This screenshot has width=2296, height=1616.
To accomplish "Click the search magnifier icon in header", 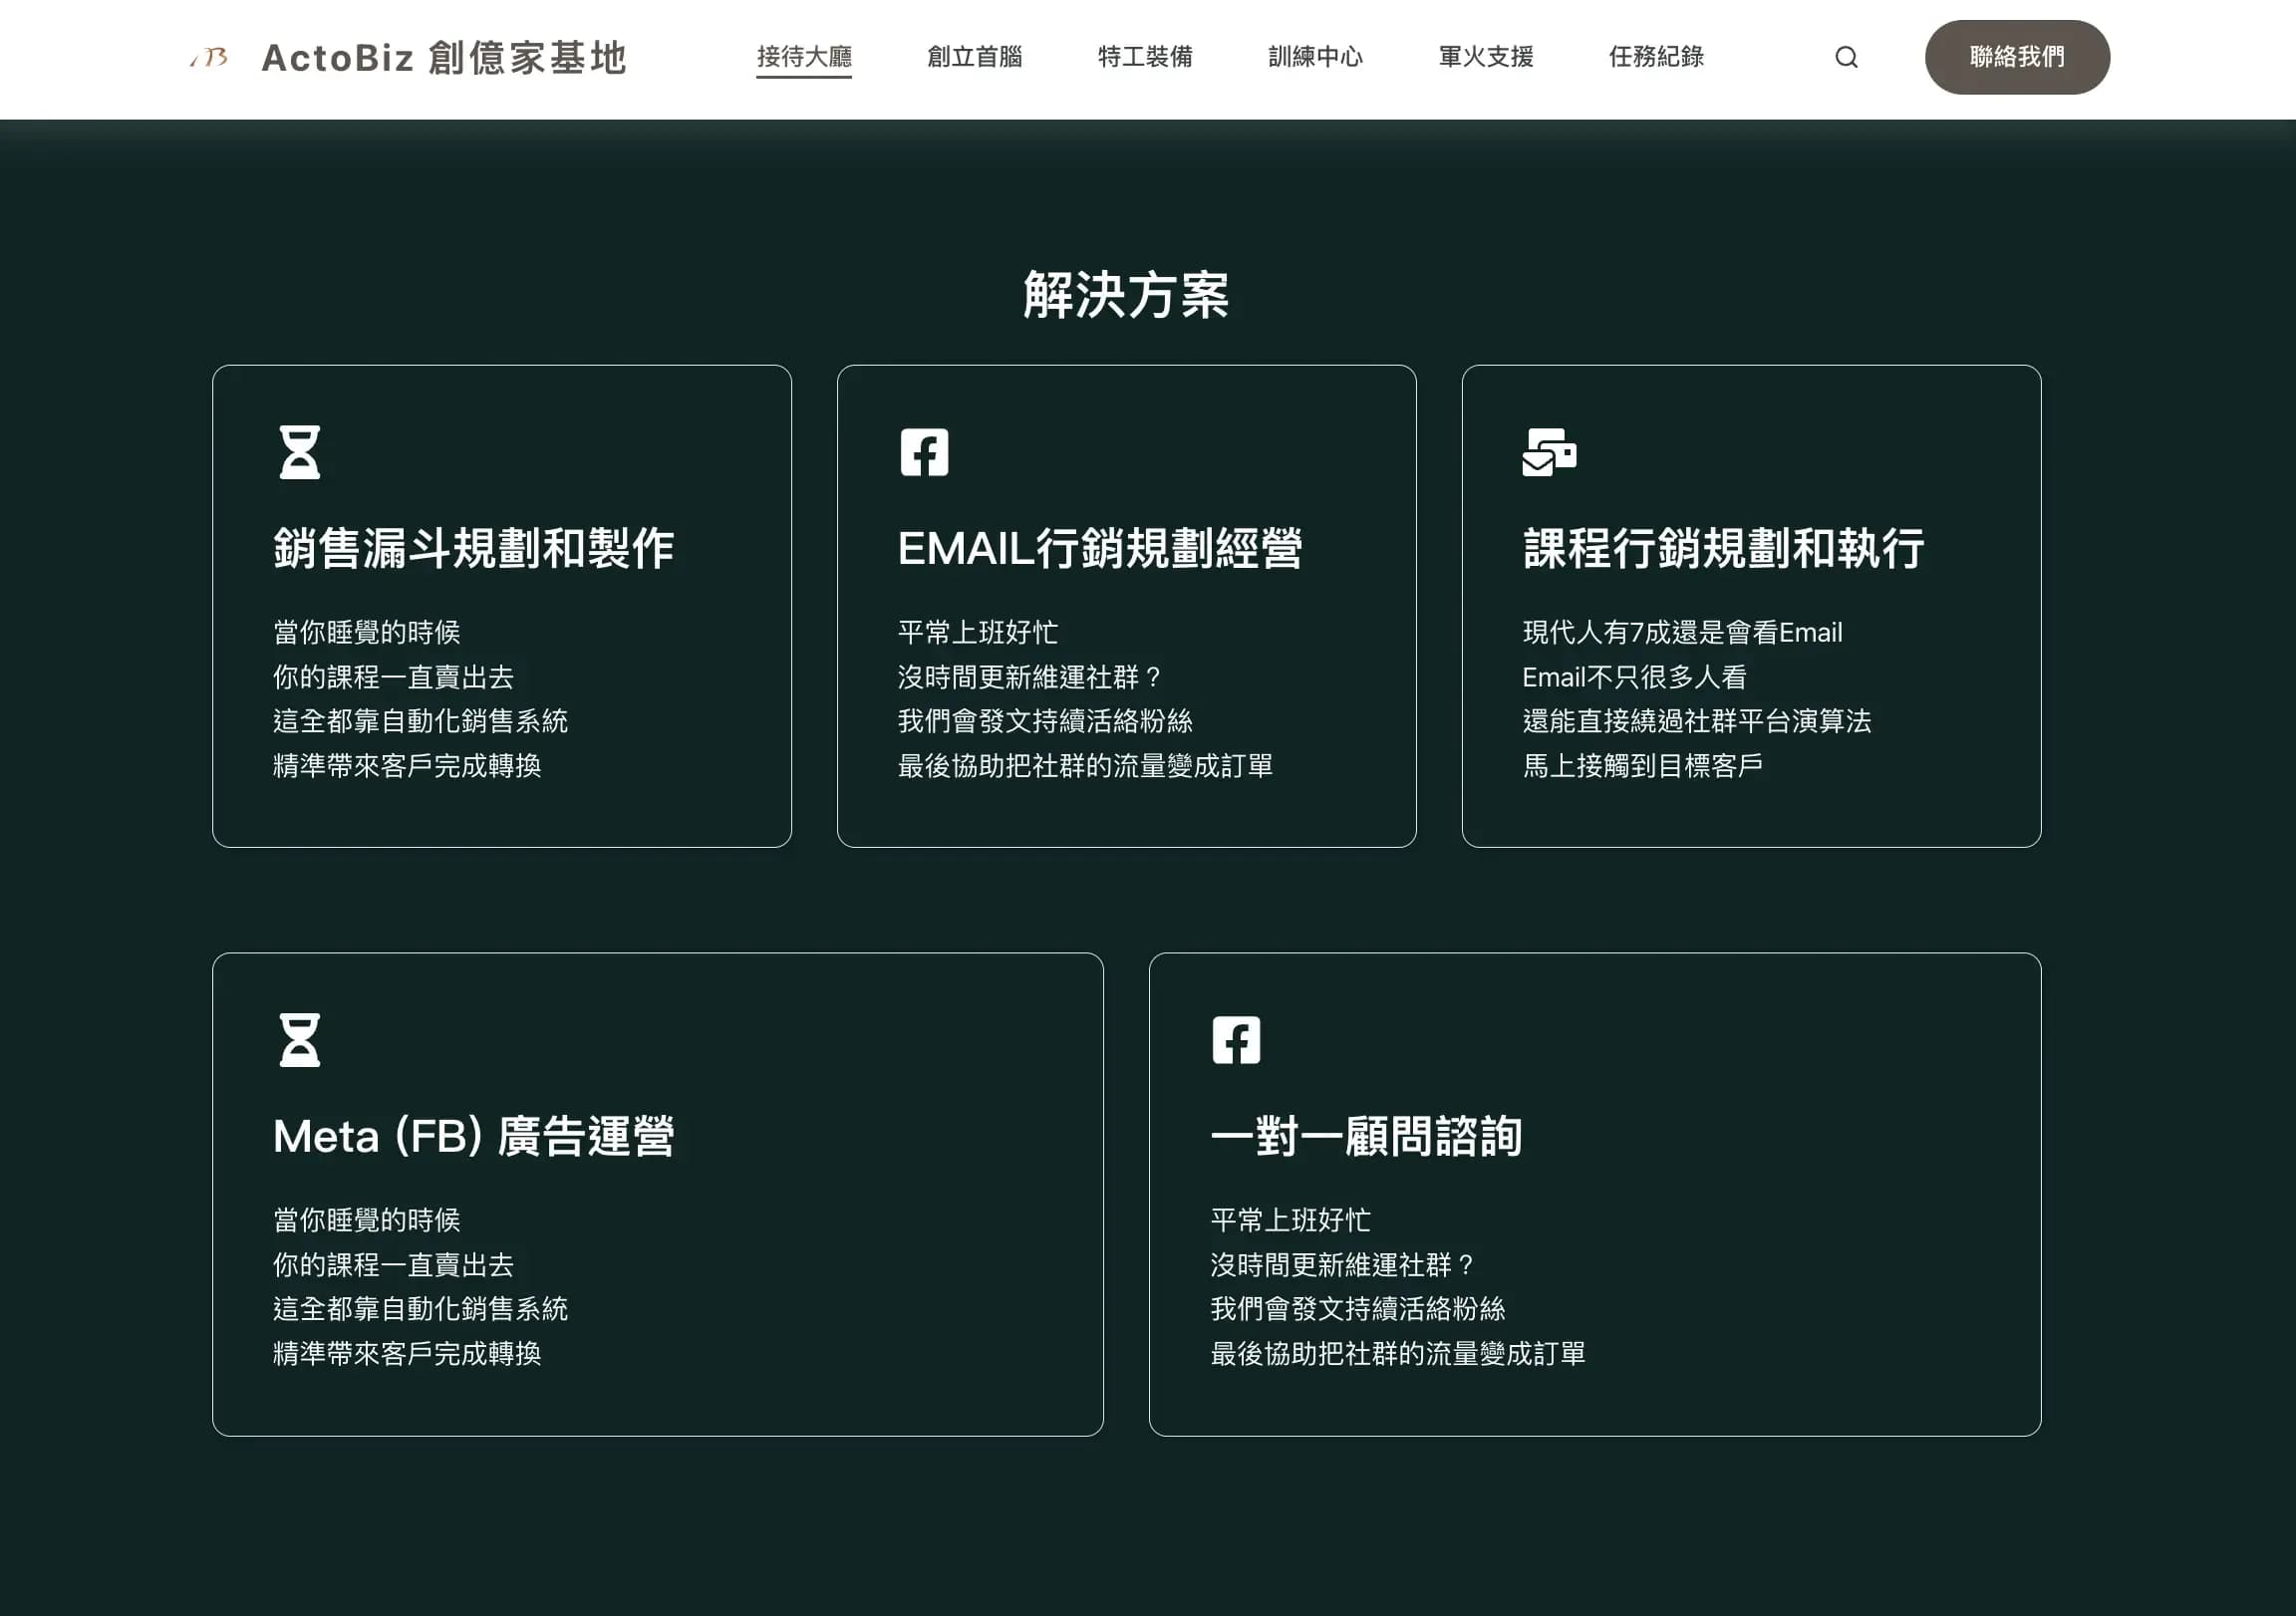I will [1846, 57].
